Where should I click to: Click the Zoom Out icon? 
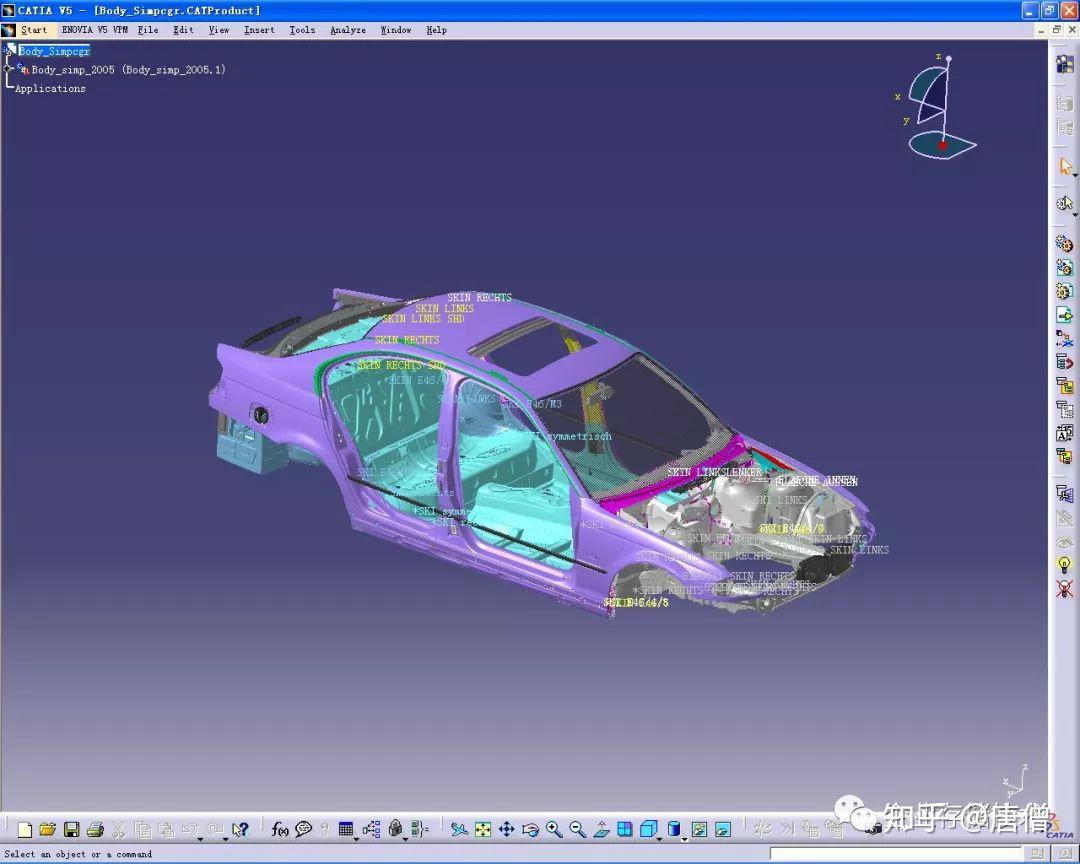576,829
